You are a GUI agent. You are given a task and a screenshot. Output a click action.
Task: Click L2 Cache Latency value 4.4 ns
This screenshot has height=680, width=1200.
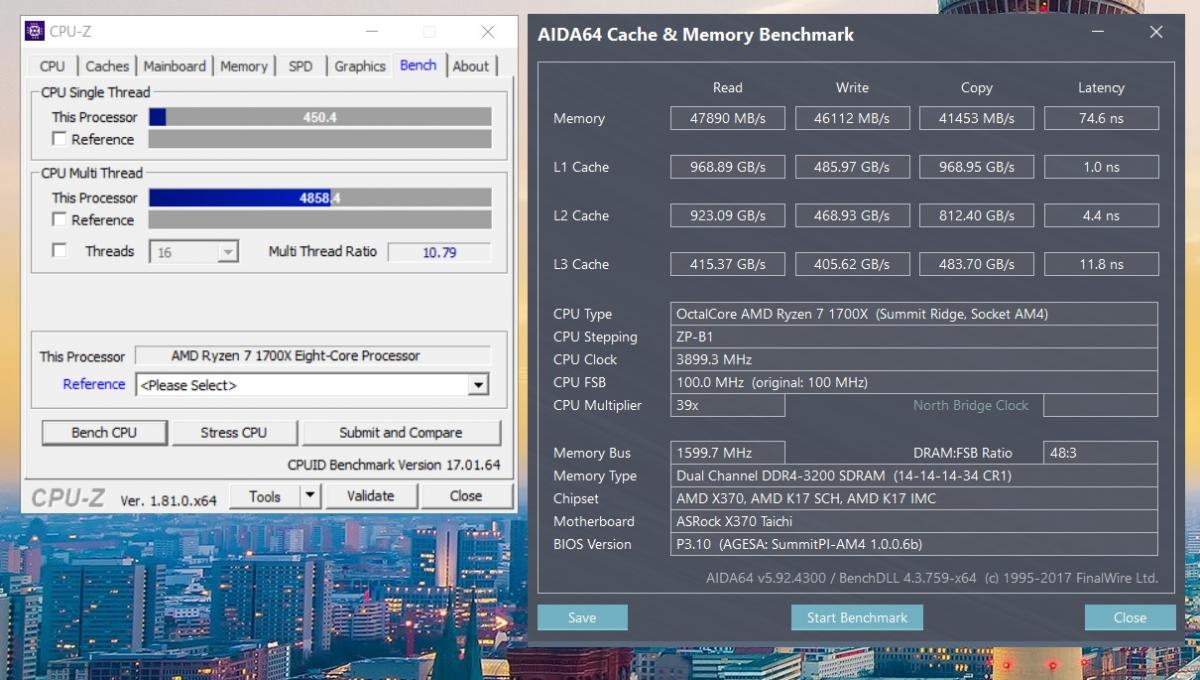coord(1102,215)
